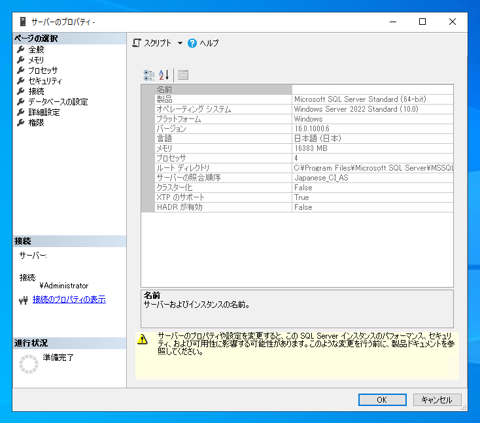Select version value 16.0.1000.6
This screenshot has height=423, width=480.
pyautogui.click(x=312, y=129)
